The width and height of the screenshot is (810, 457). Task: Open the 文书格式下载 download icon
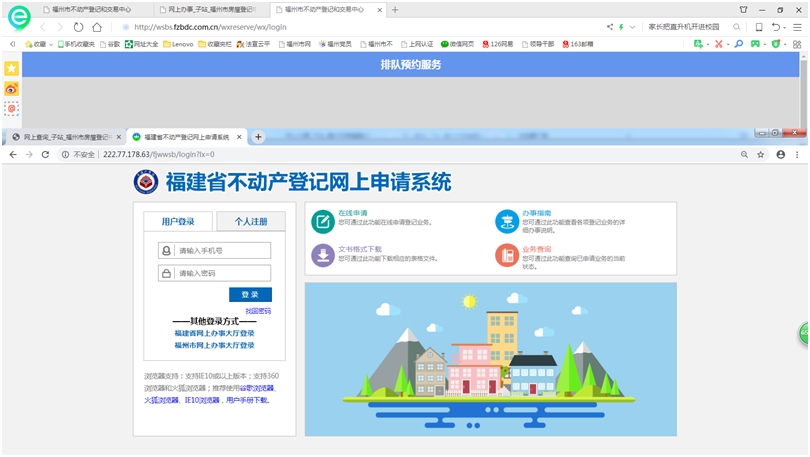point(322,255)
